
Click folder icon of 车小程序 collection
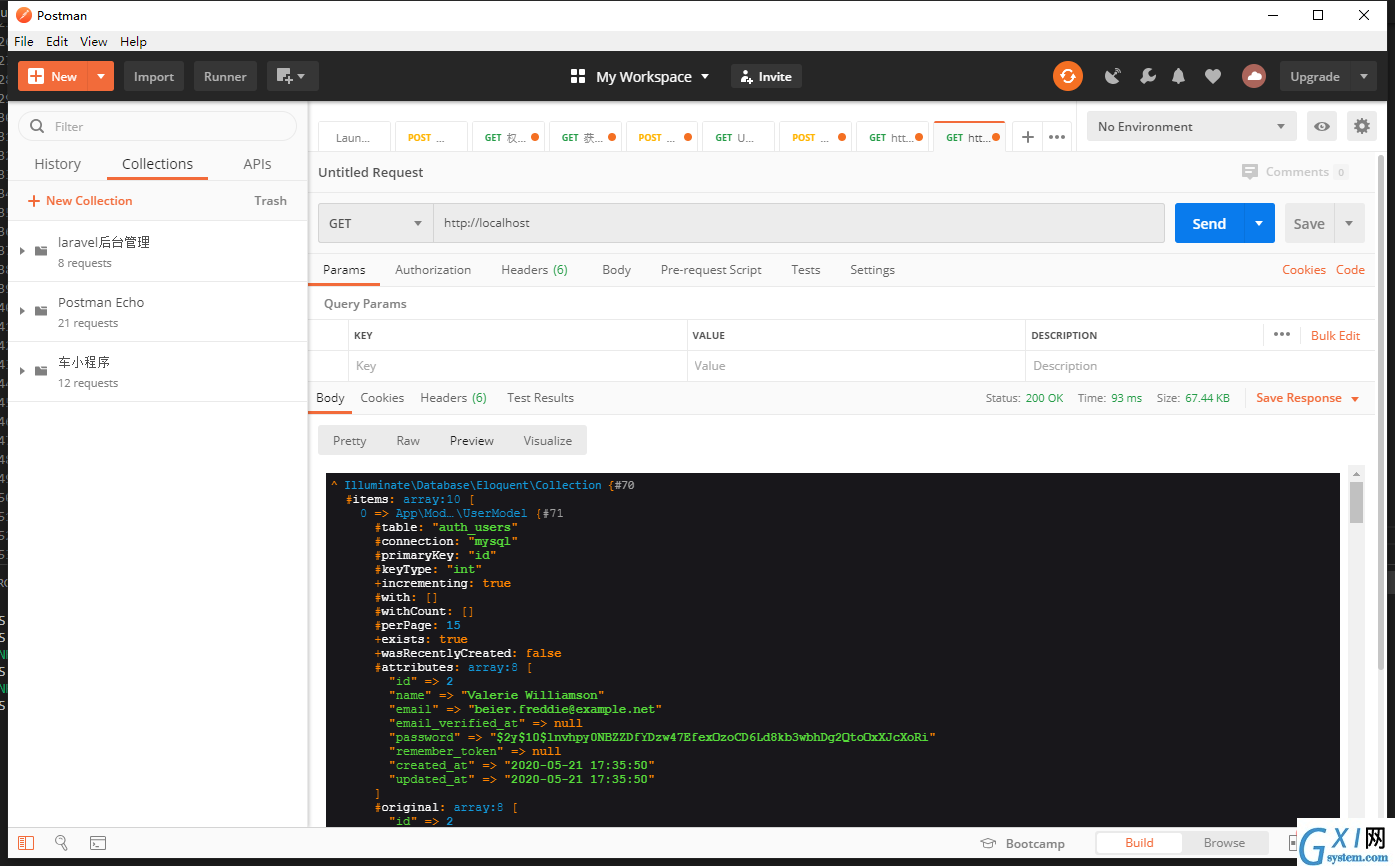[41, 371]
